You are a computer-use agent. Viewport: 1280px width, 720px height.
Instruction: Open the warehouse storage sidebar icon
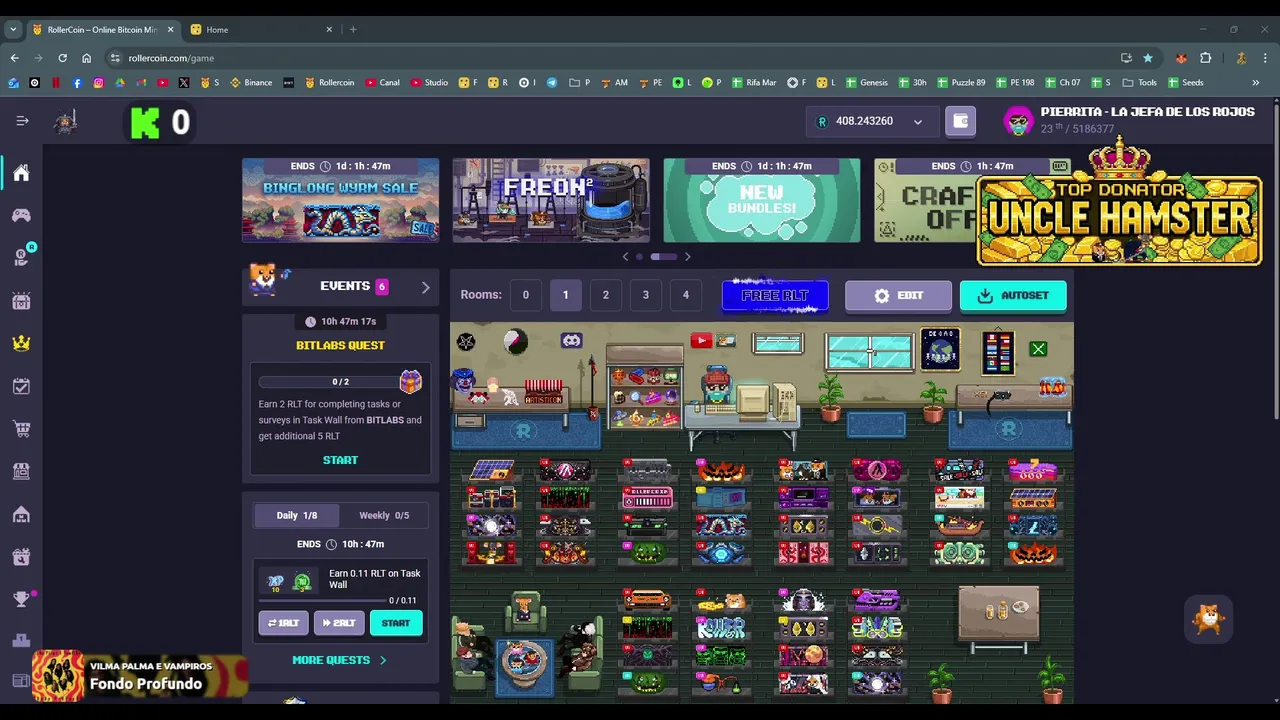pos(21,514)
